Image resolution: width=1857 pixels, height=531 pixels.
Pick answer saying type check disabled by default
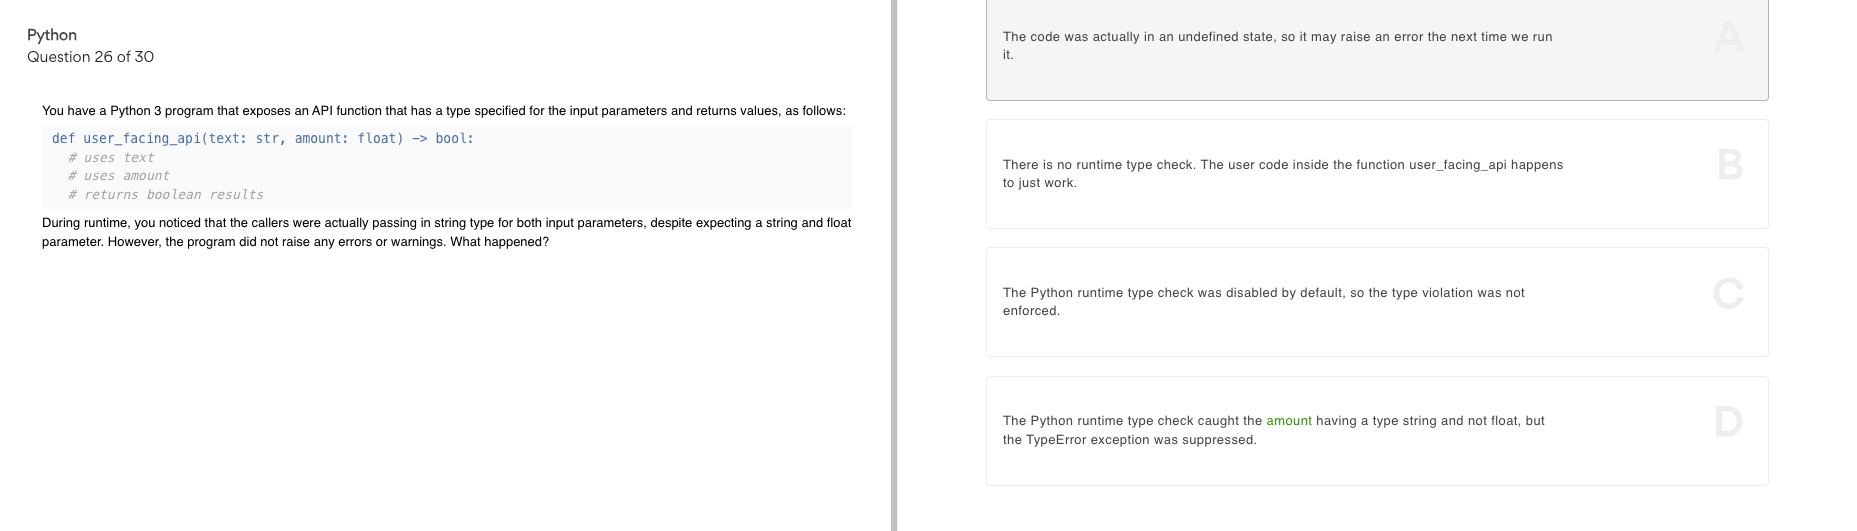pos(1377,302)
